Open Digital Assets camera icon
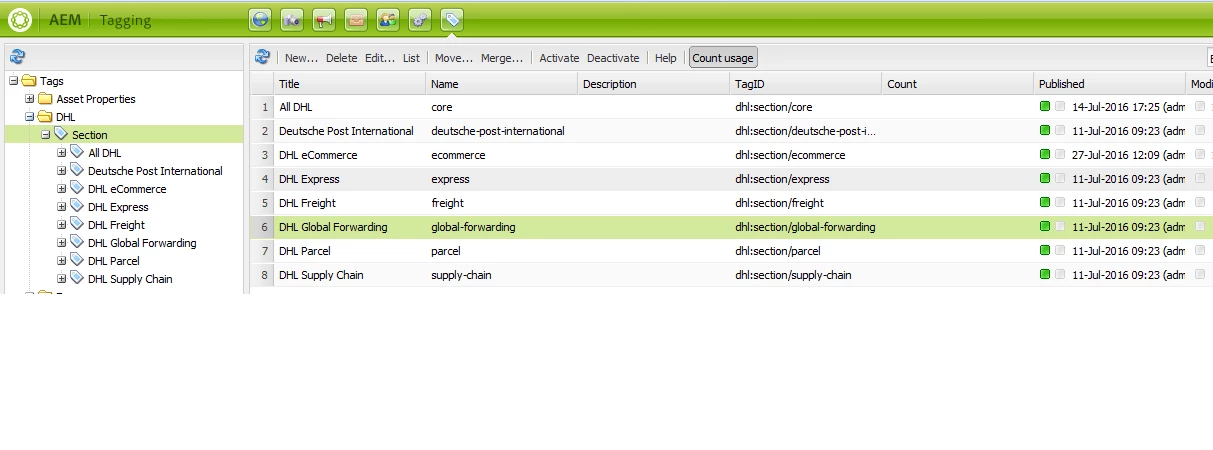 coord(292,18)
